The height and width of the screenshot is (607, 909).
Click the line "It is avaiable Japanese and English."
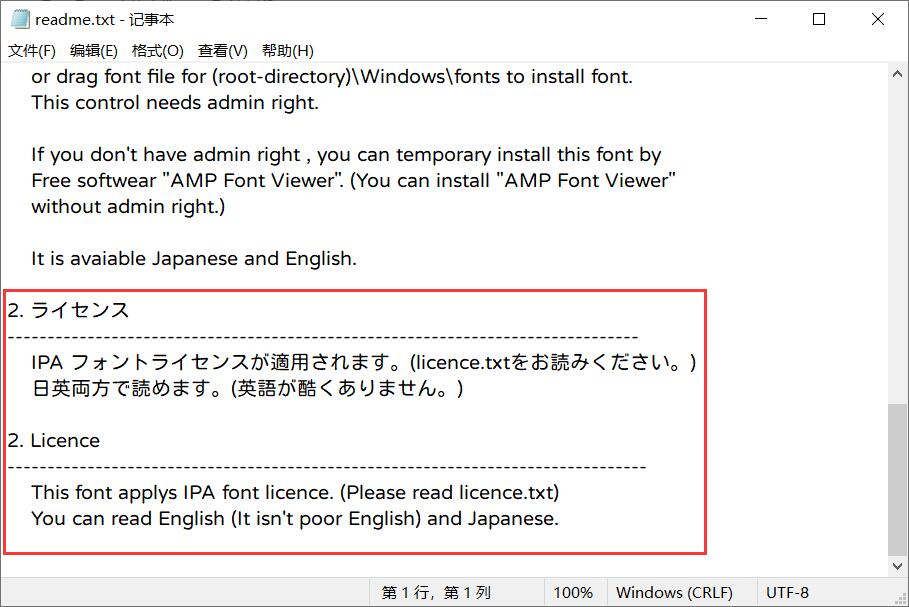(x=194, y=259)
